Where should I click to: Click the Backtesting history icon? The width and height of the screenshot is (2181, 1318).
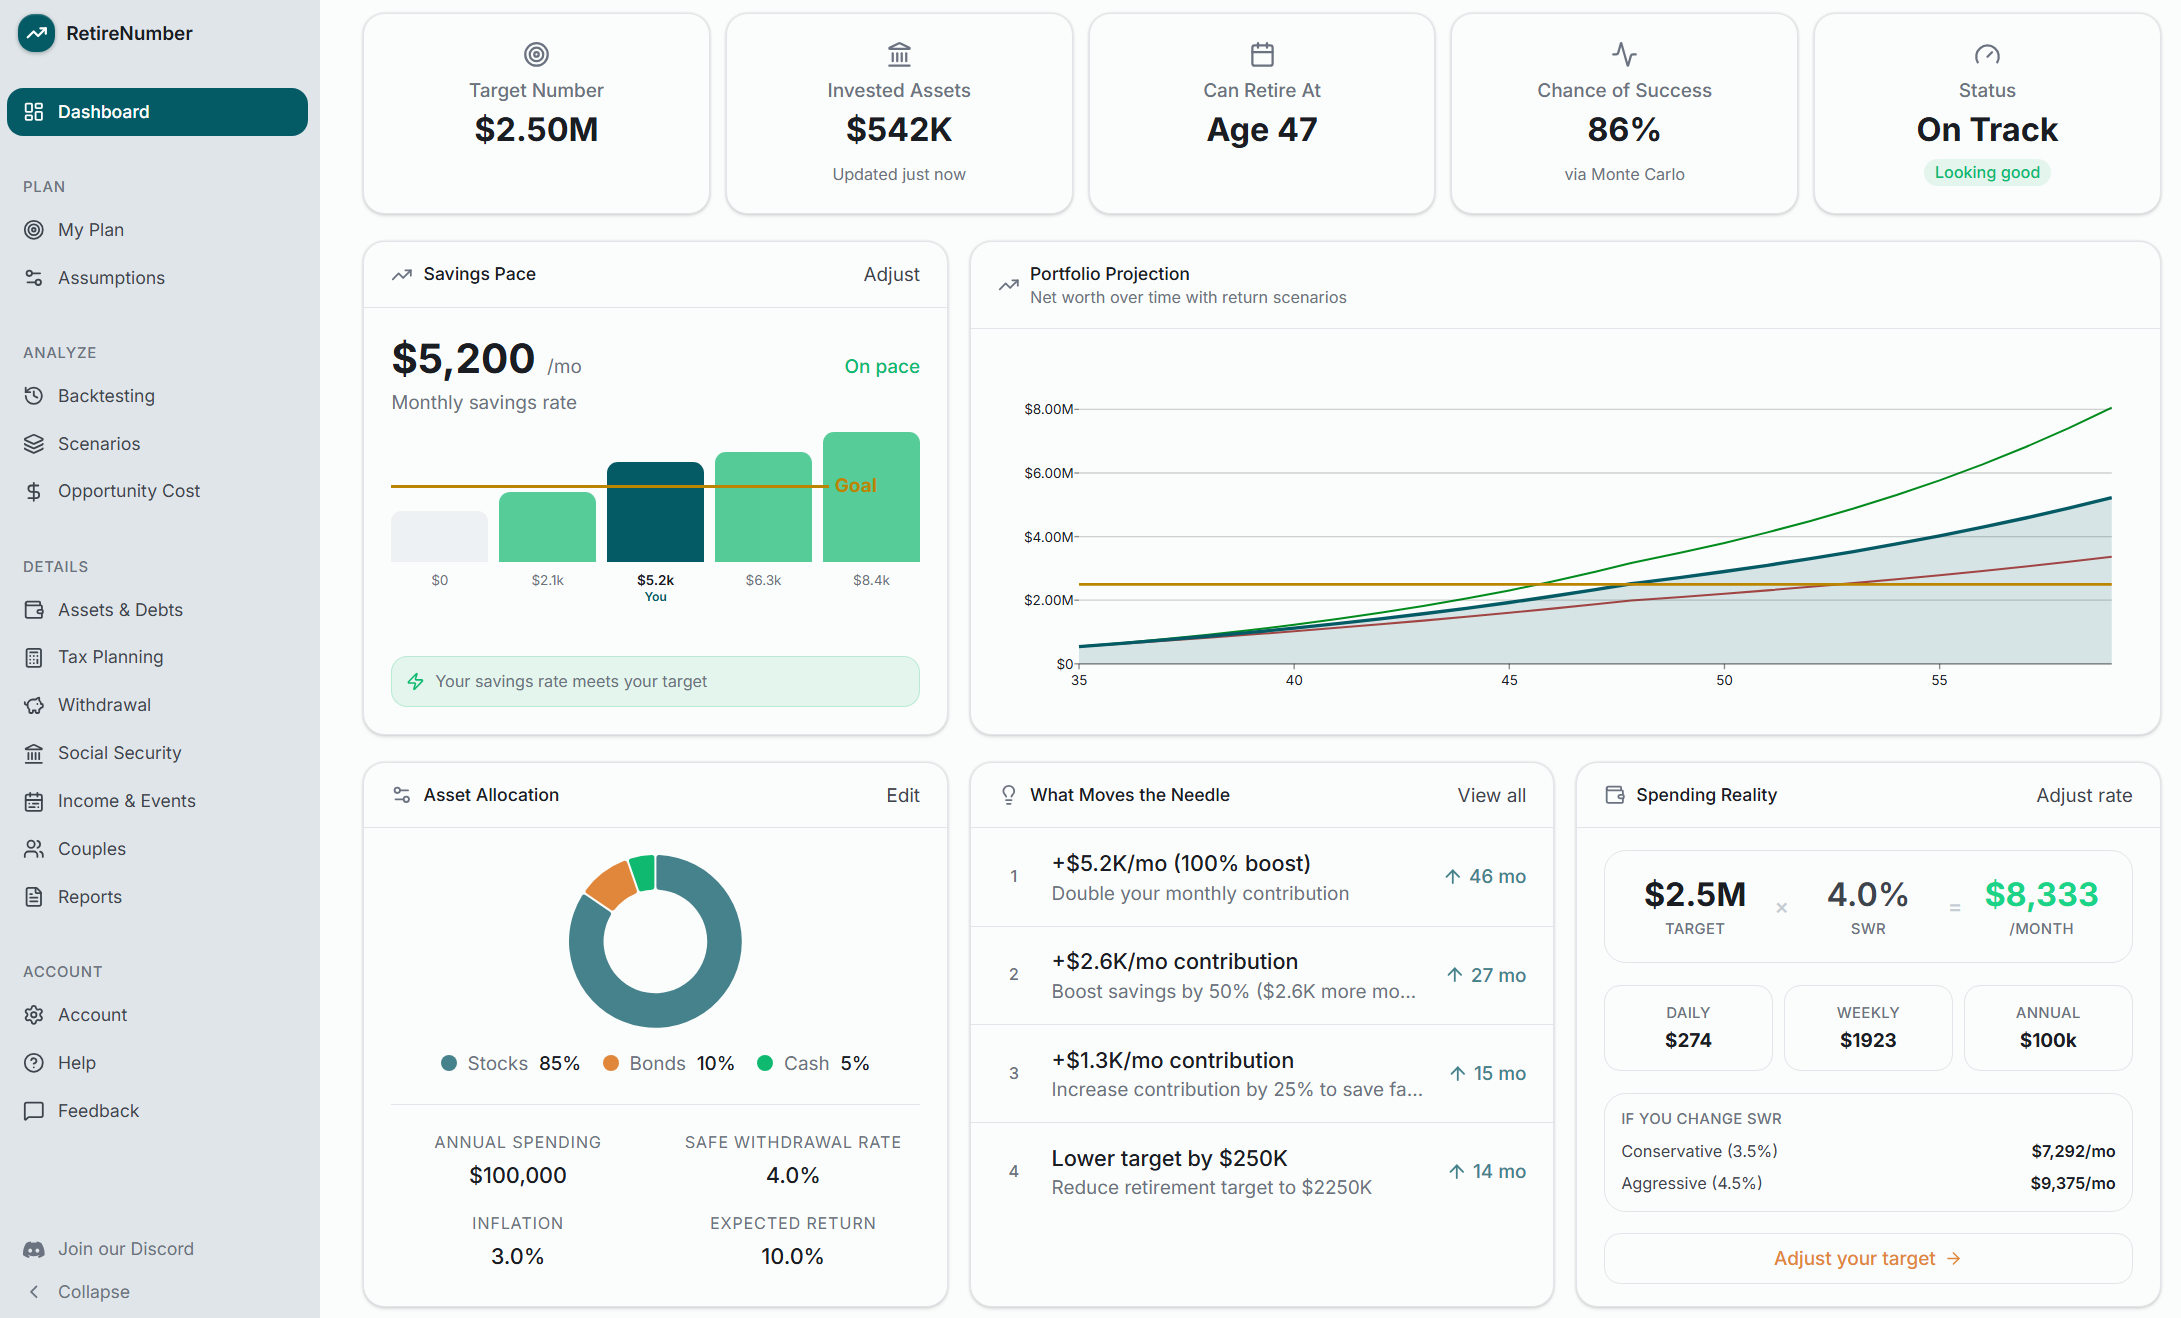34,396
